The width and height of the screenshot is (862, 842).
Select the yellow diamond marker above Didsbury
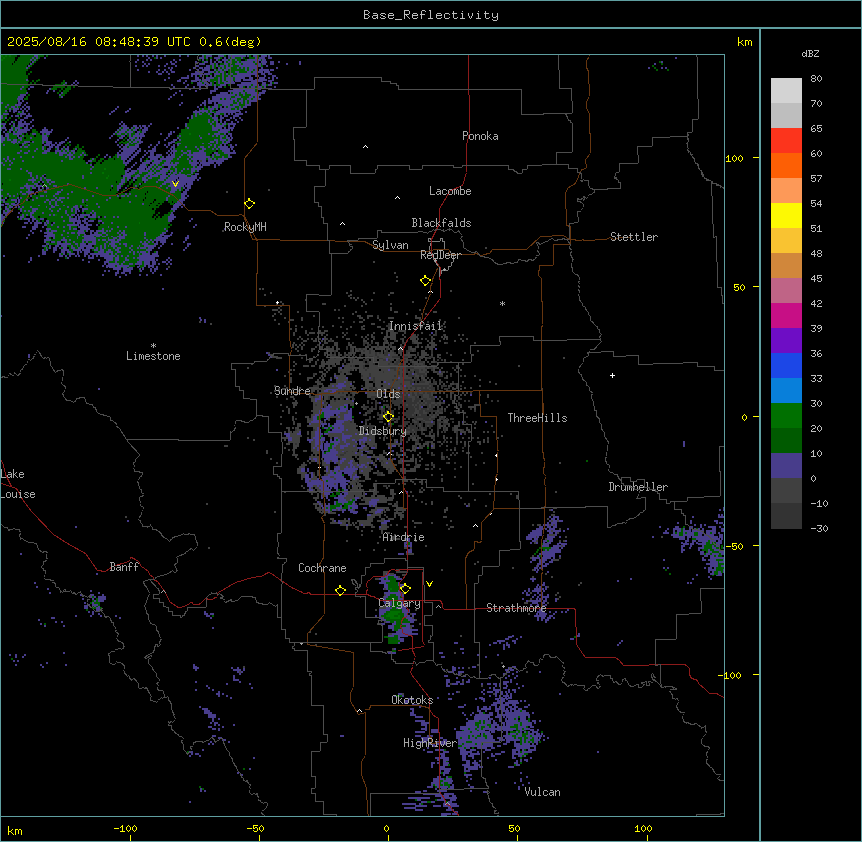pyautogui.click(x=389, y=416)
